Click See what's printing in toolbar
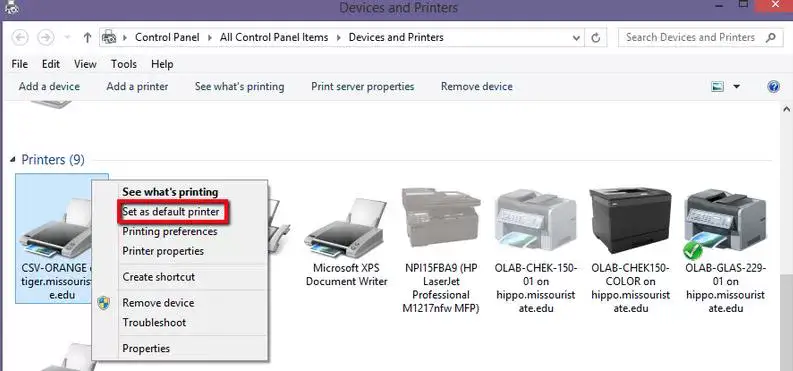The height and width of the screenshot is (371, 793). (239, 86)
